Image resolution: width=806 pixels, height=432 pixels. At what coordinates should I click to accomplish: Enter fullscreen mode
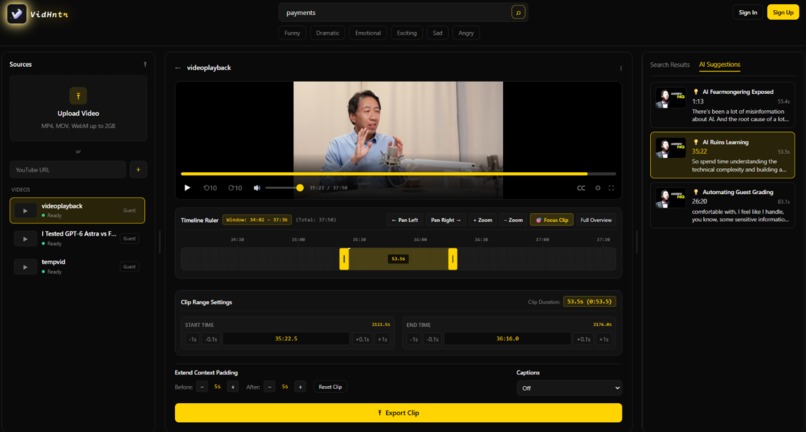[x=611, y=188]
